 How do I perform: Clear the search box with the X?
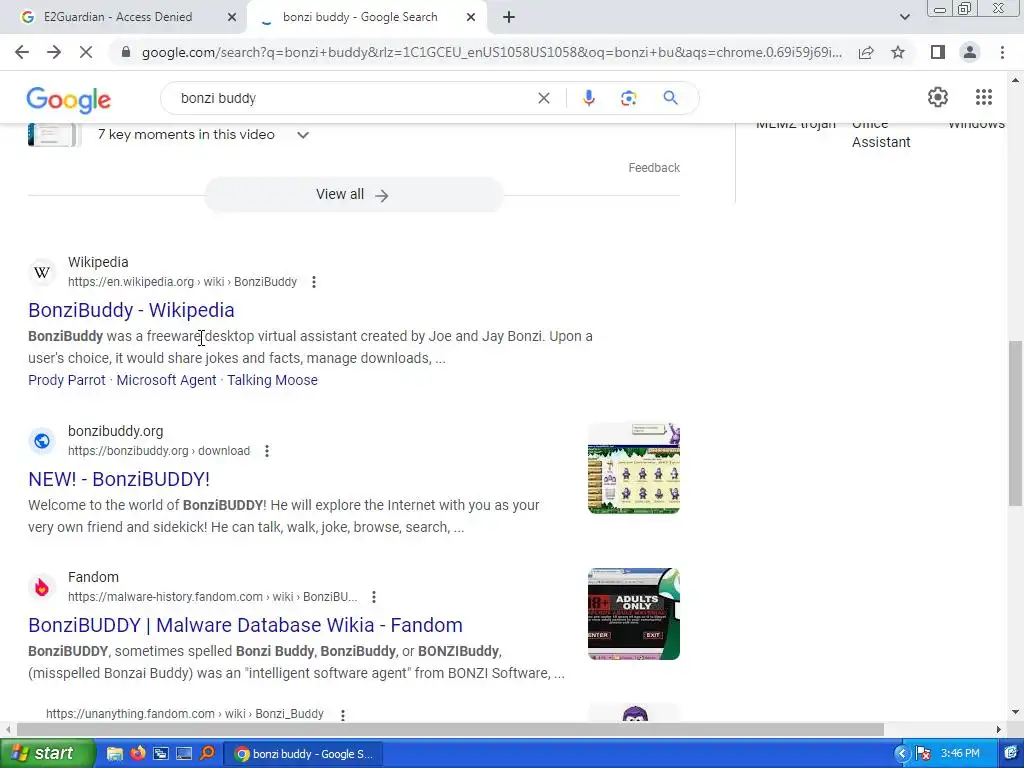pos(543,98)
